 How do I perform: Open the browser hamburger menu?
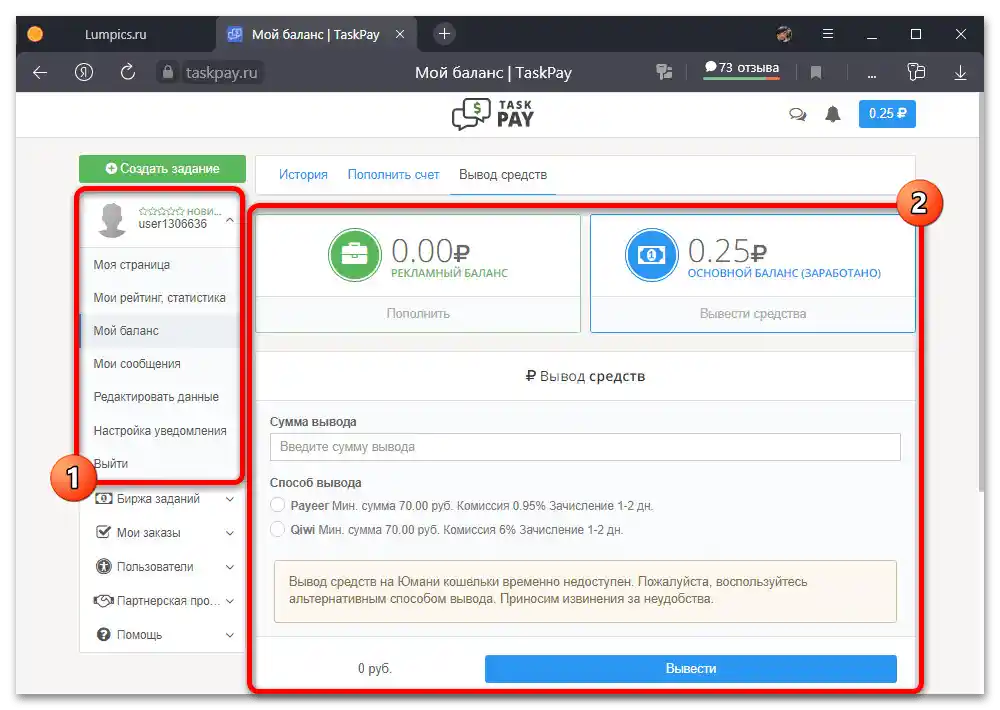click(x=828, y=34)
